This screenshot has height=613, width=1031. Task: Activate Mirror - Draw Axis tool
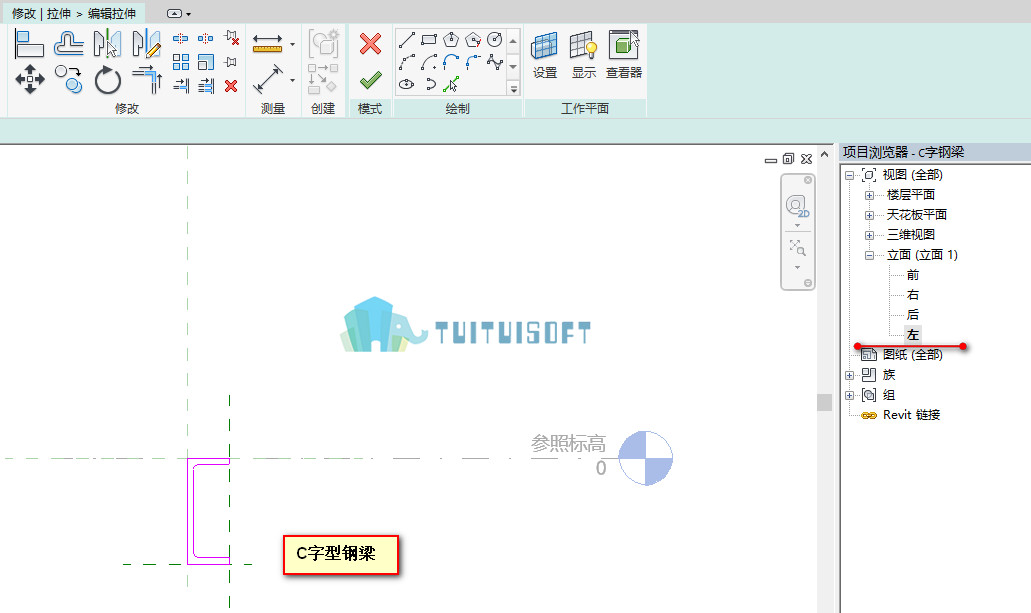(x=147, y=44)
